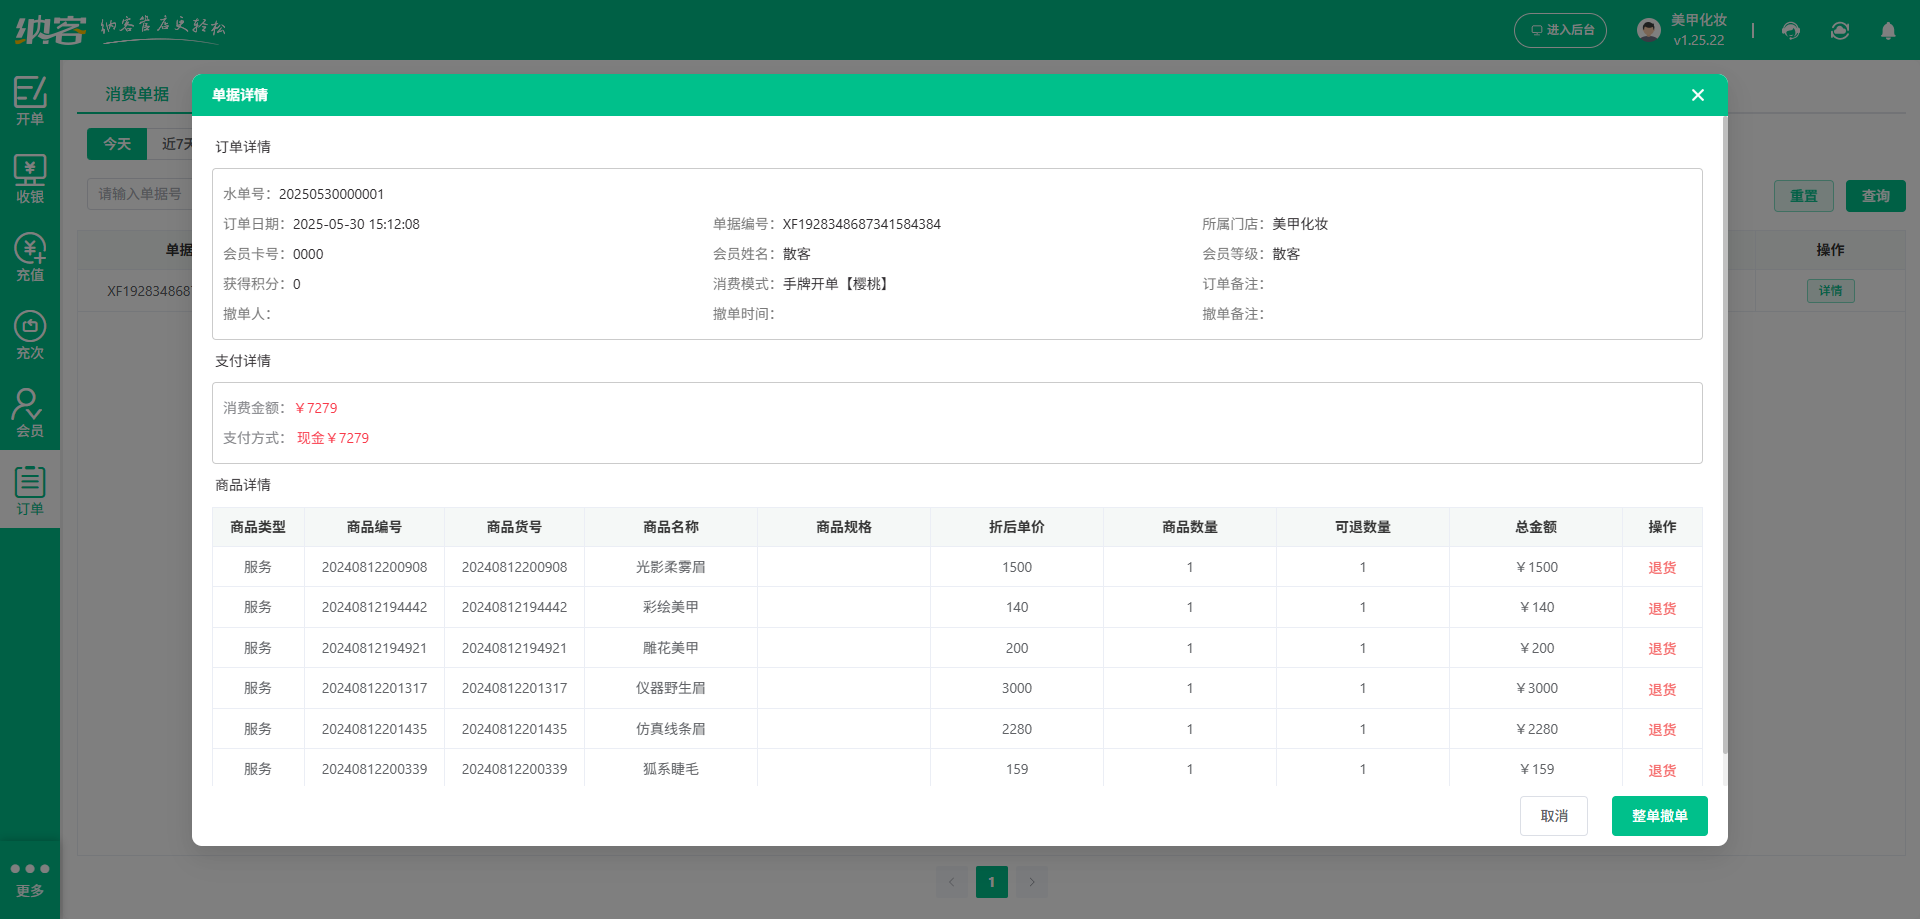Click the customer service headset icon
This screenshot has width=1920, height=919.
(1791, 31)
